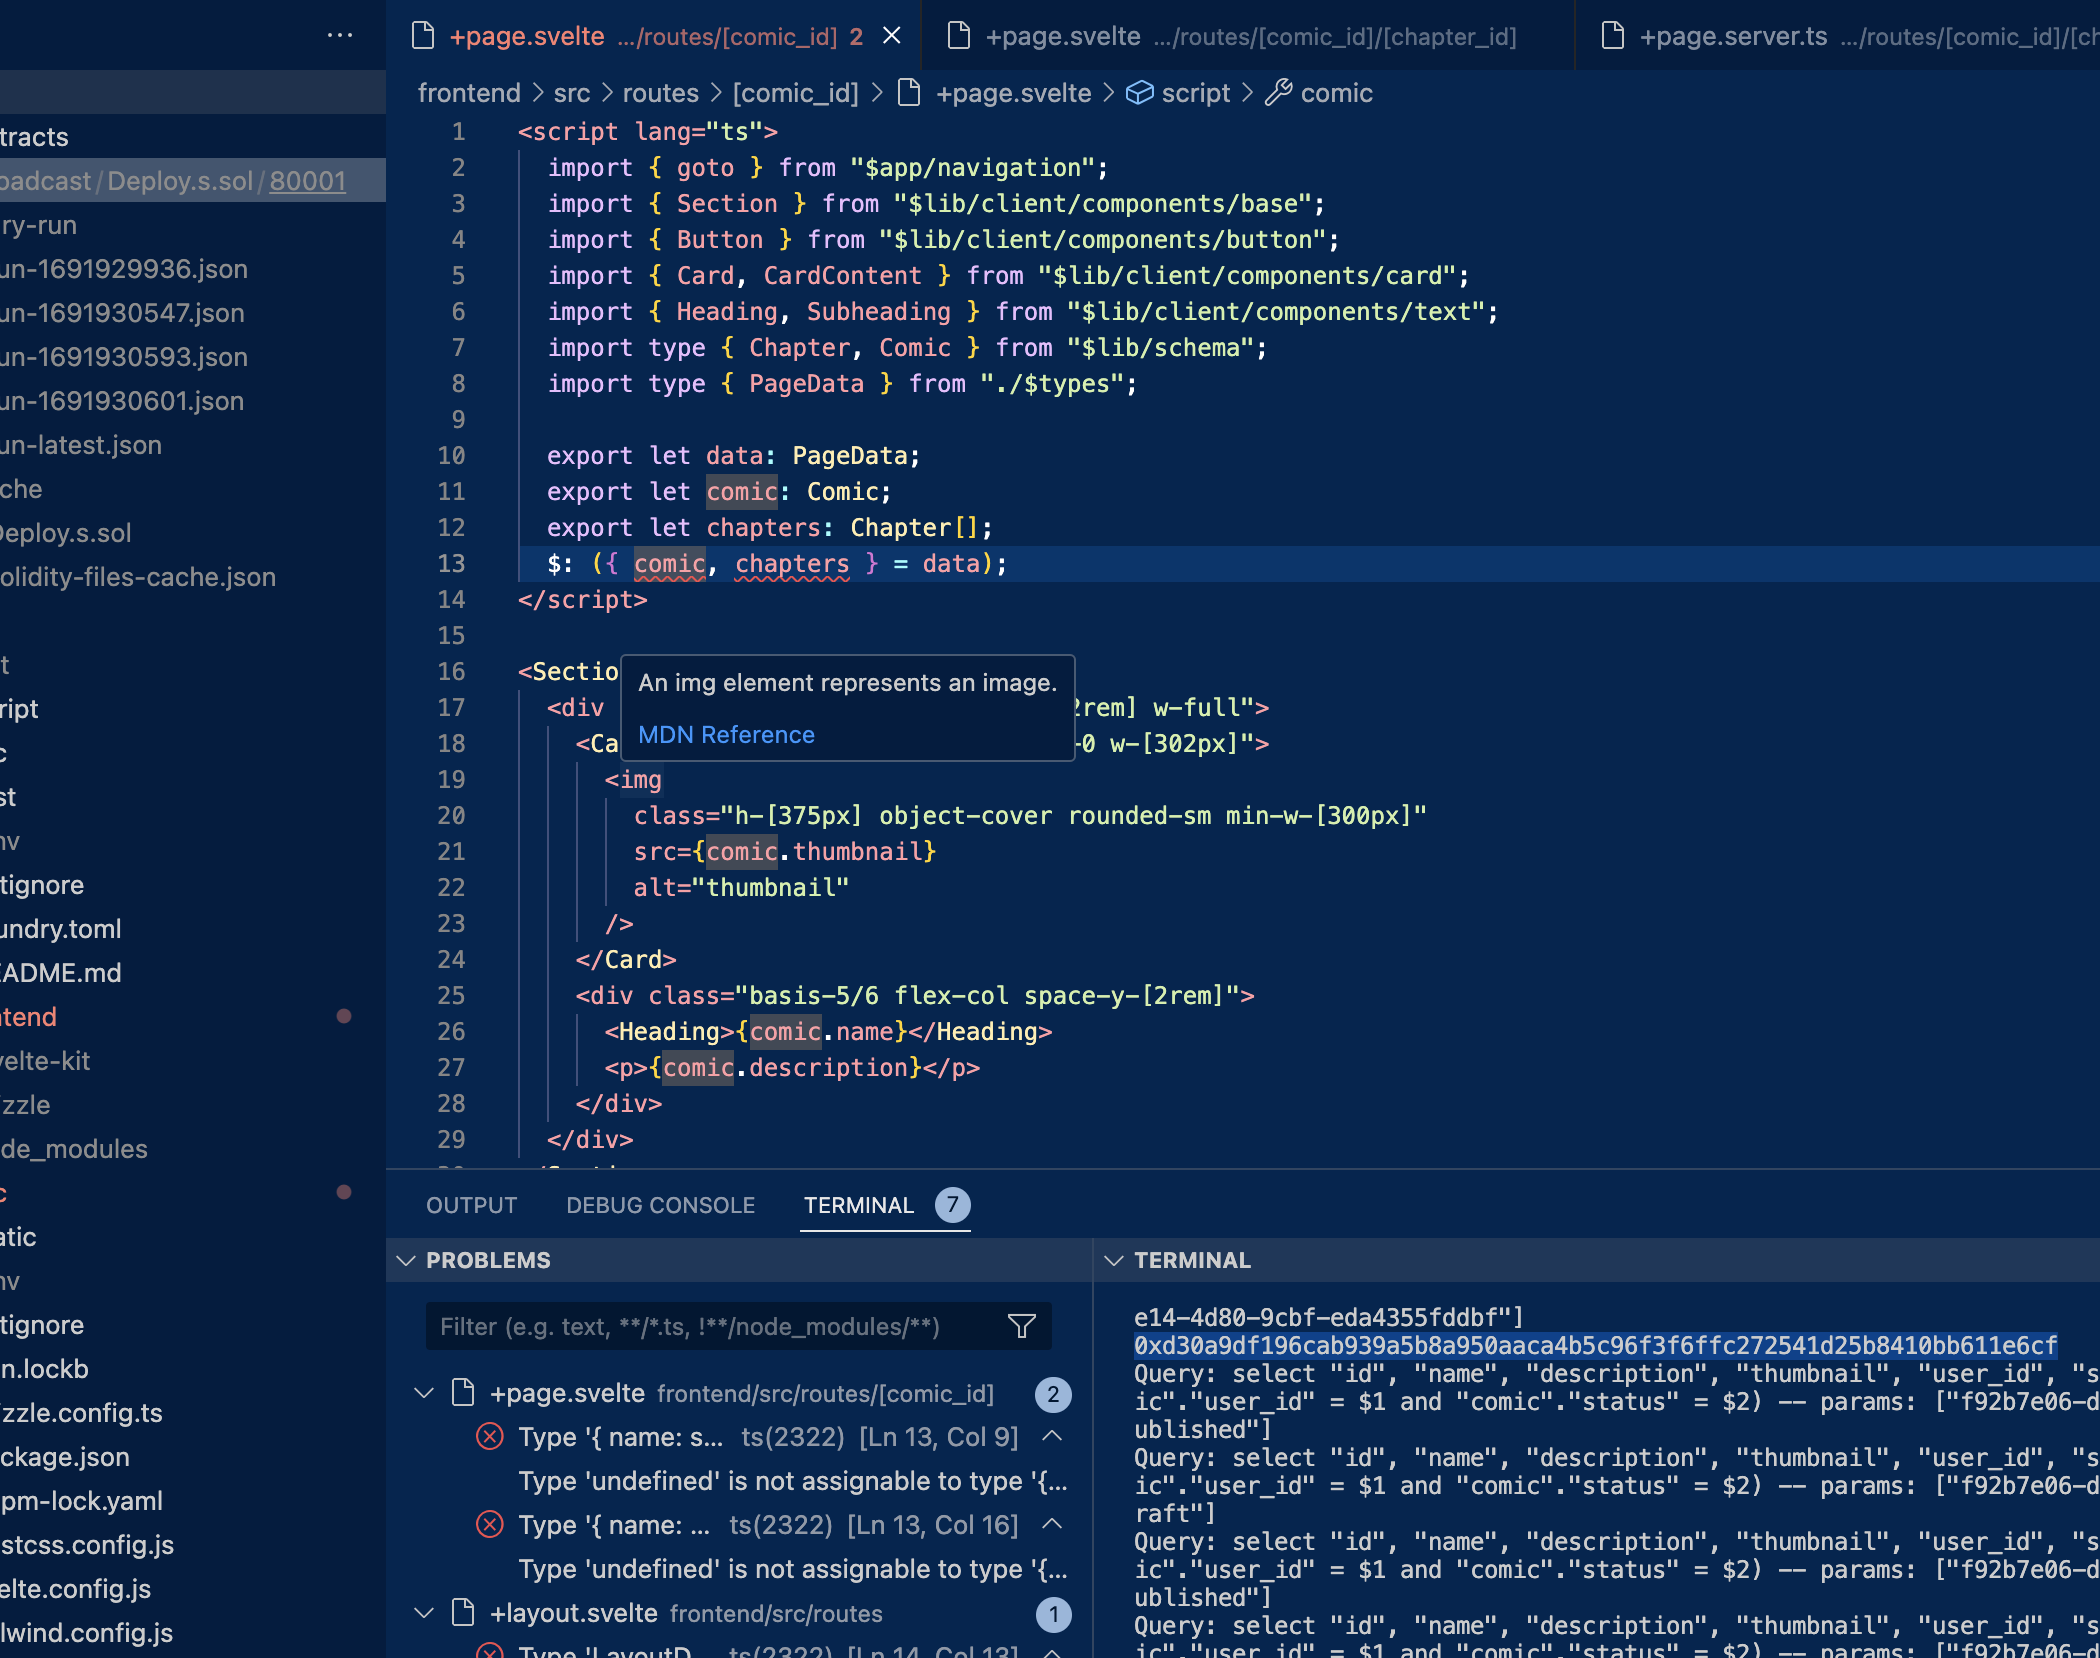Click the file icon in breadcrumb before +page.svelte

pyautogui.click(x=909, y=93)
